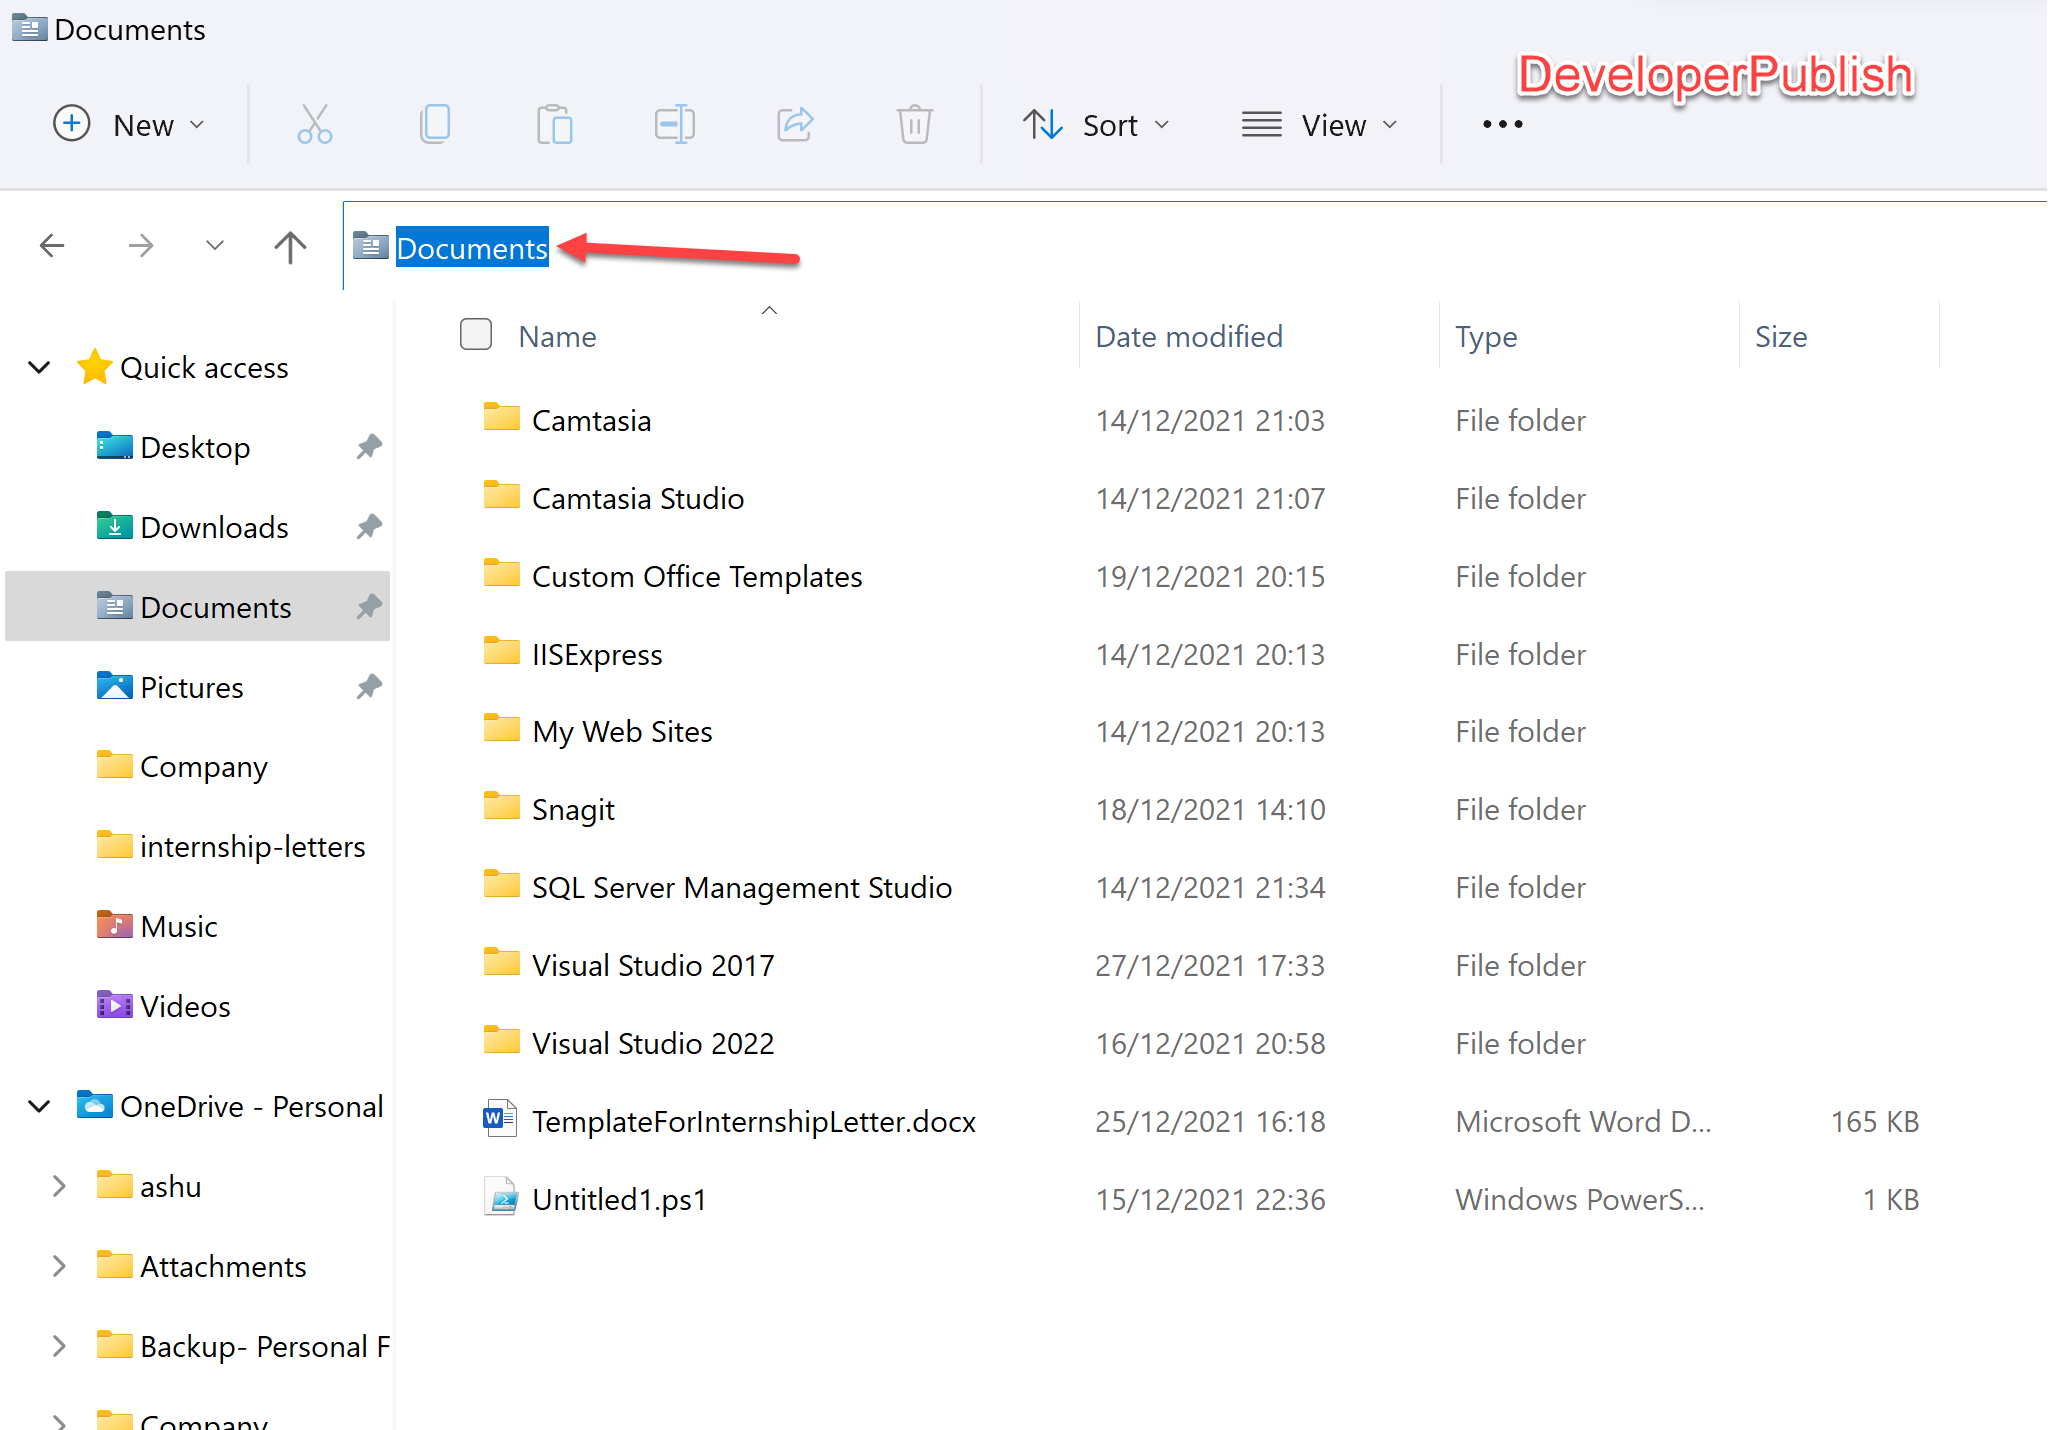Collapse the Quick access section
2056x1430 pixels.
39,367
